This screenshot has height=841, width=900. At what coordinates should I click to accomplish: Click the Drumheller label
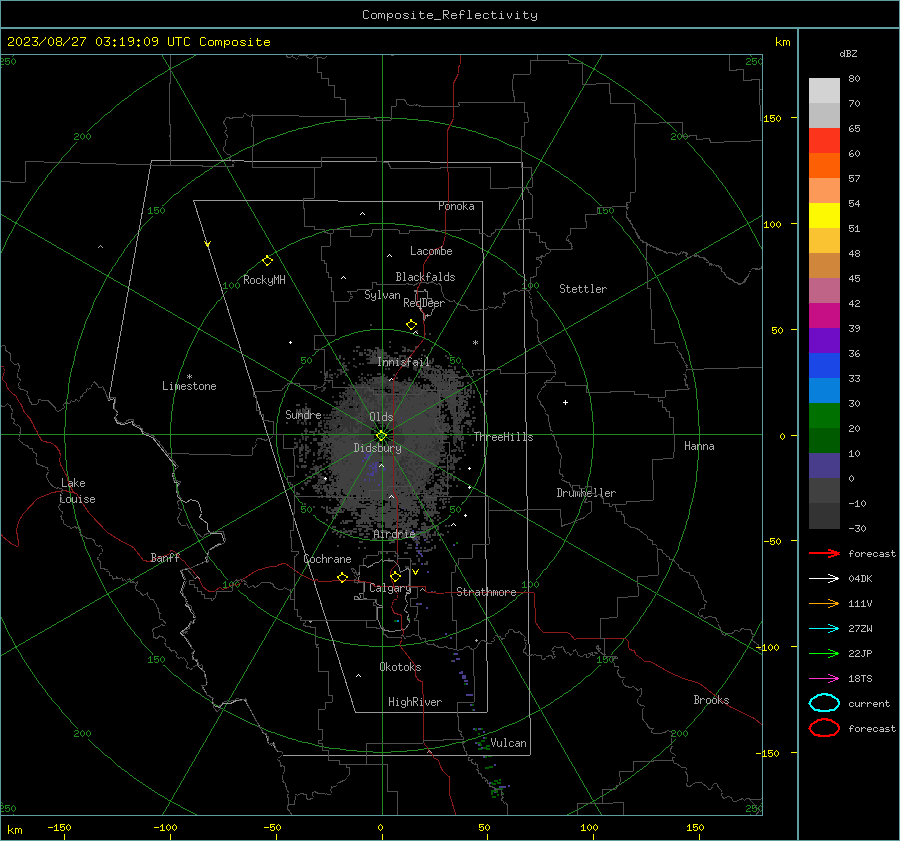[586, 493]
